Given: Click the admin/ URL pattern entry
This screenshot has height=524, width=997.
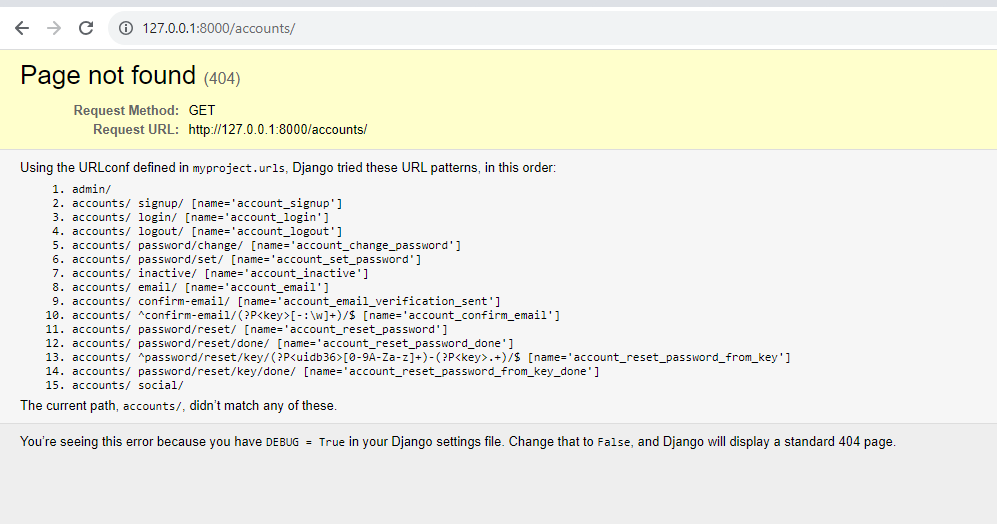Looking at the screenshot, I should [91, 189].
